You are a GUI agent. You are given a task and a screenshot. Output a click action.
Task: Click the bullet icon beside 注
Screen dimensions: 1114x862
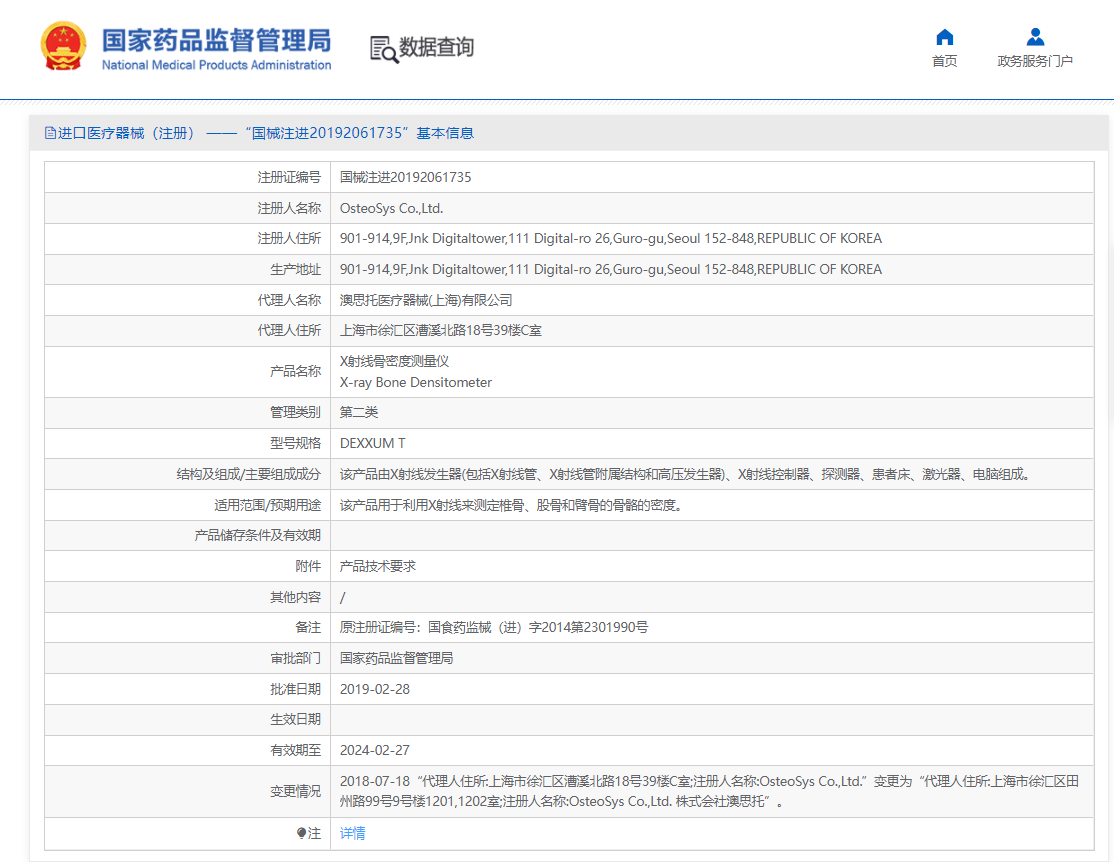pos(301,833)
